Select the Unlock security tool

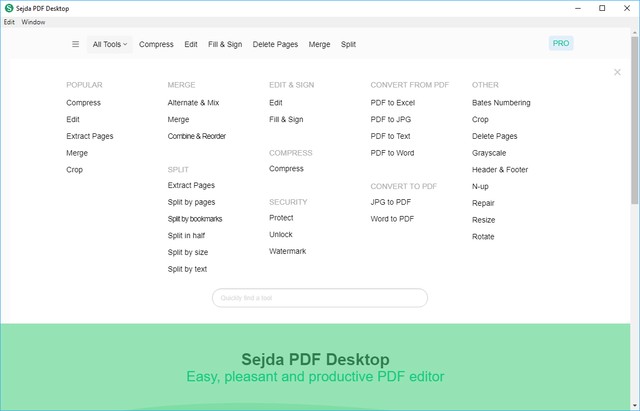[x=281, y=235]
